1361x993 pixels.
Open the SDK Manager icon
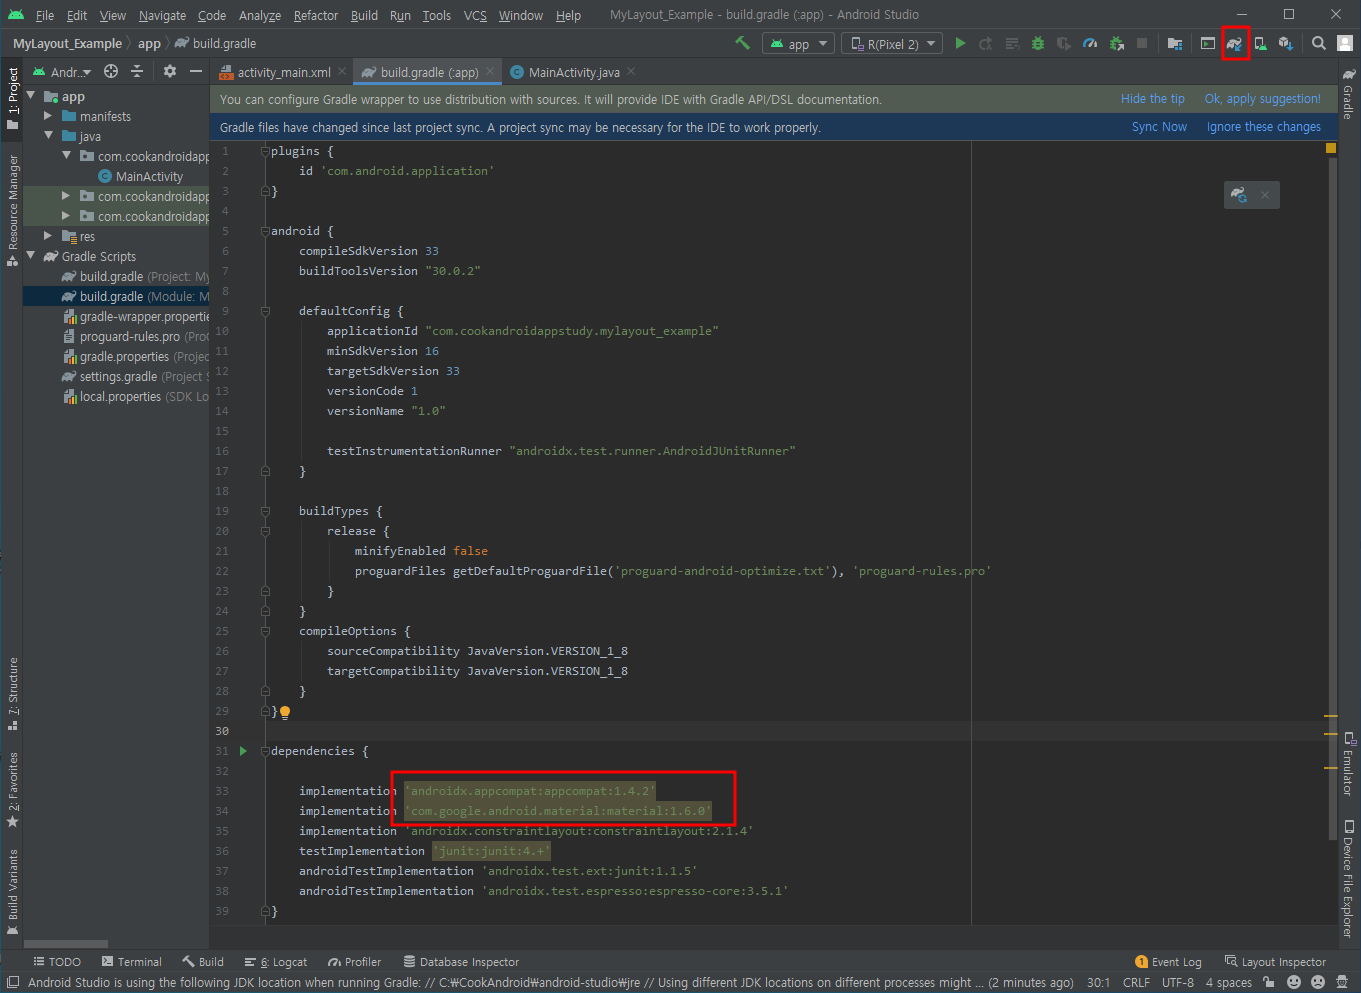pos(1286,43)
